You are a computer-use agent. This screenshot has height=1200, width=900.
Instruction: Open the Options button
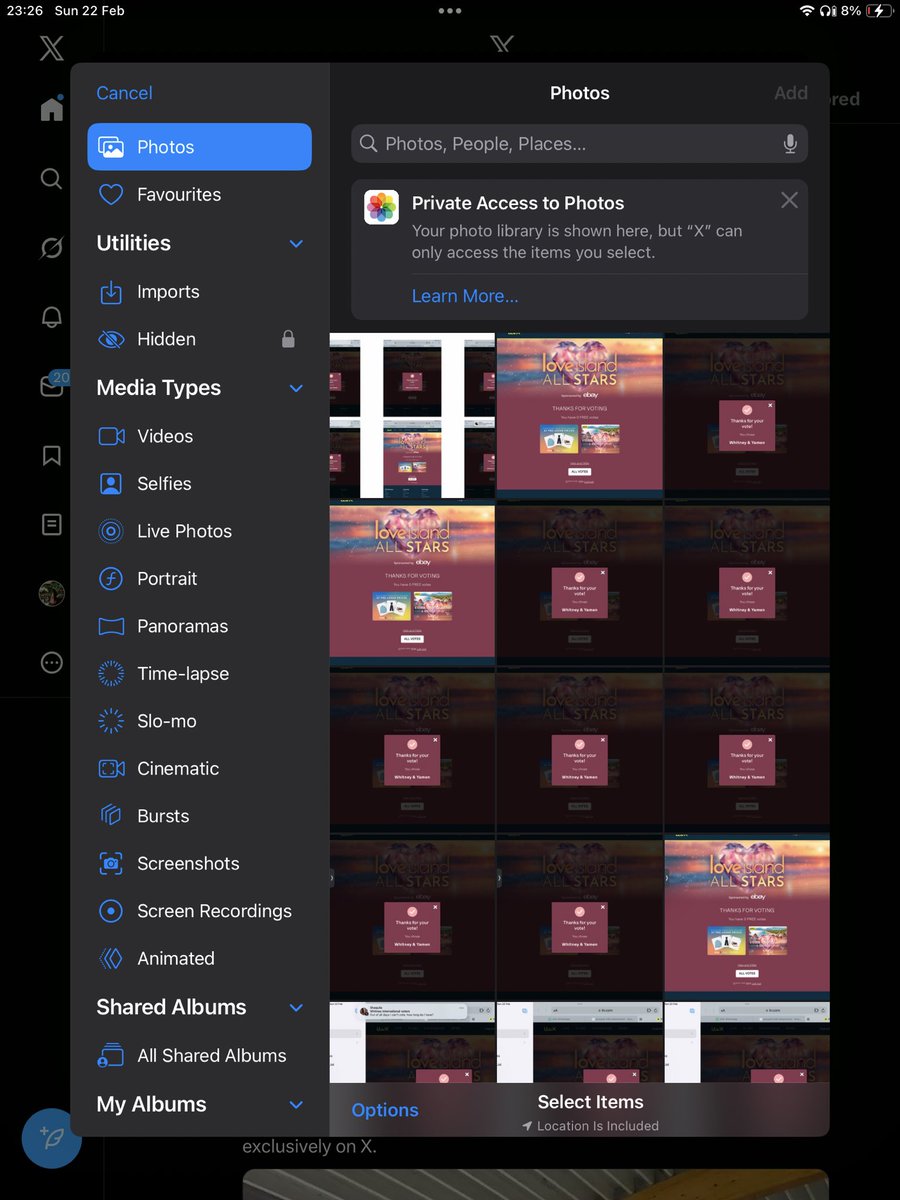(x=385, y=1110)
